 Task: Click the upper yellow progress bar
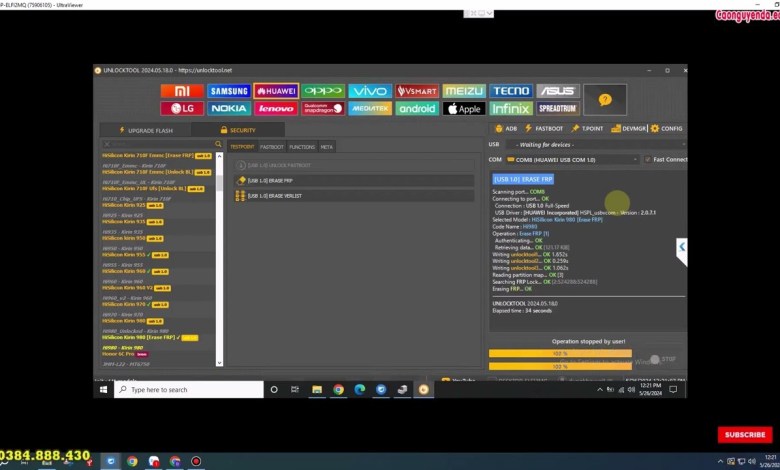[560, 354]
